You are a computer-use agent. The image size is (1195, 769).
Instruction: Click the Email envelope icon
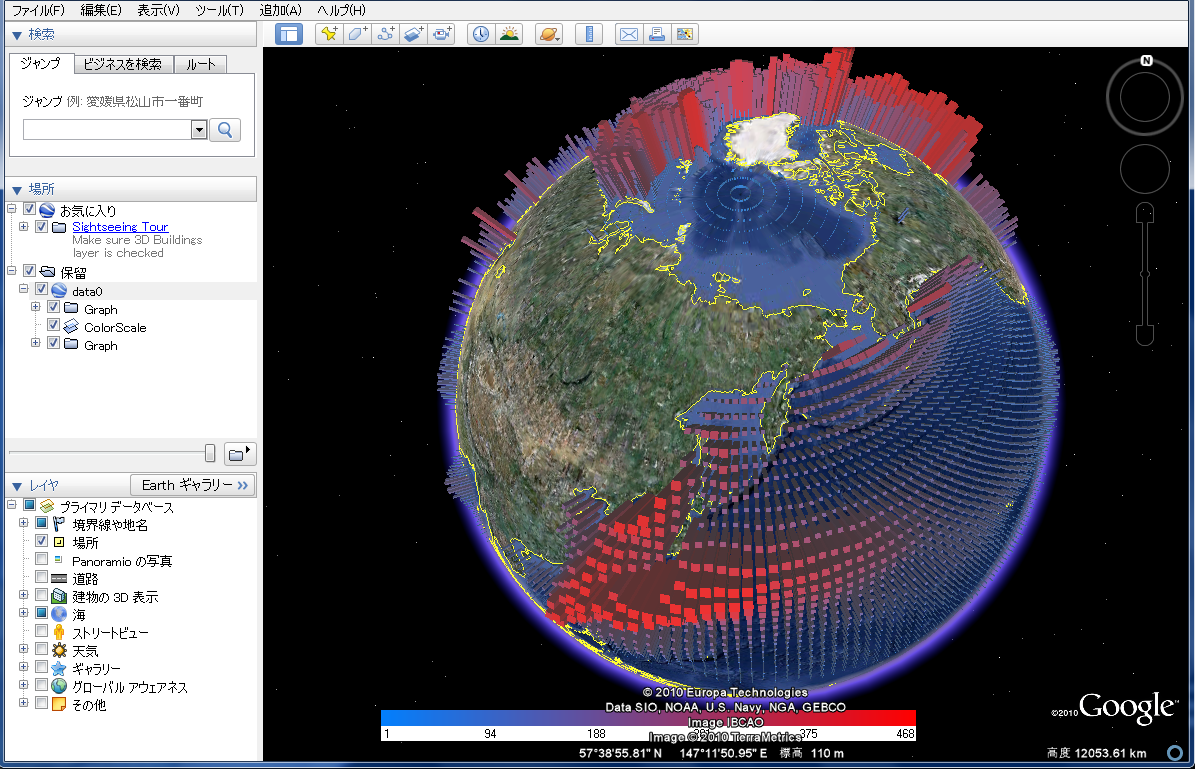pos(629,34)
